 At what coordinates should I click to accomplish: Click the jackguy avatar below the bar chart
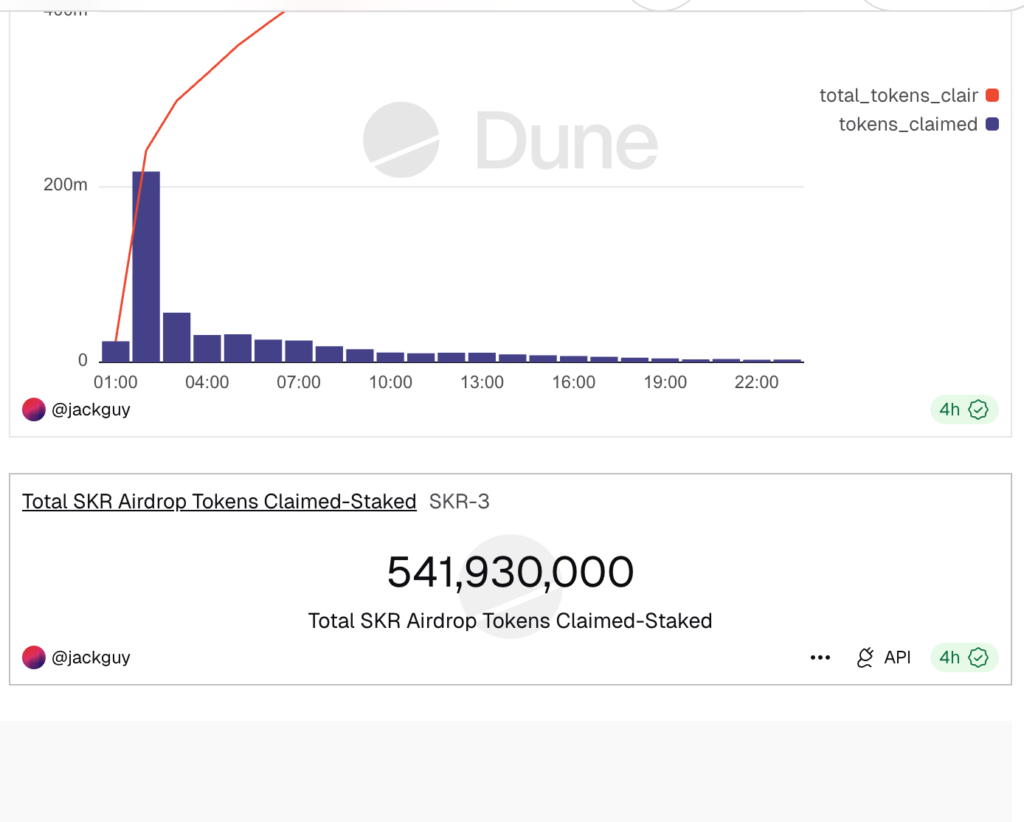(x=34, y=409)
